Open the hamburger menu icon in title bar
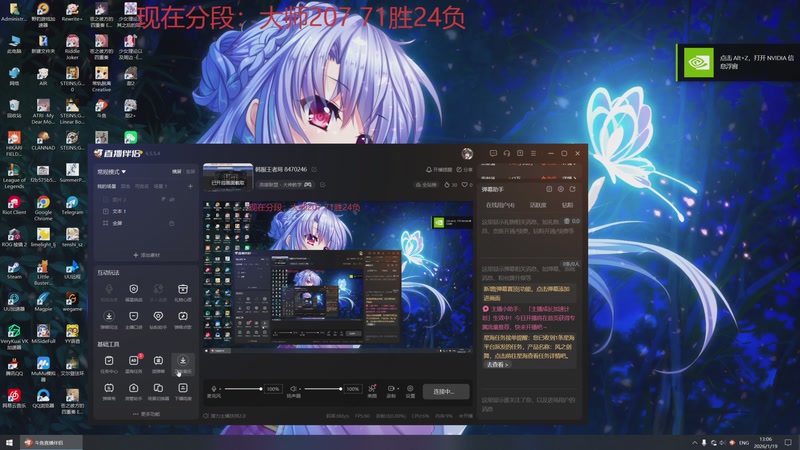The width and height of the screenshot is (800, 450). (533, 153)
